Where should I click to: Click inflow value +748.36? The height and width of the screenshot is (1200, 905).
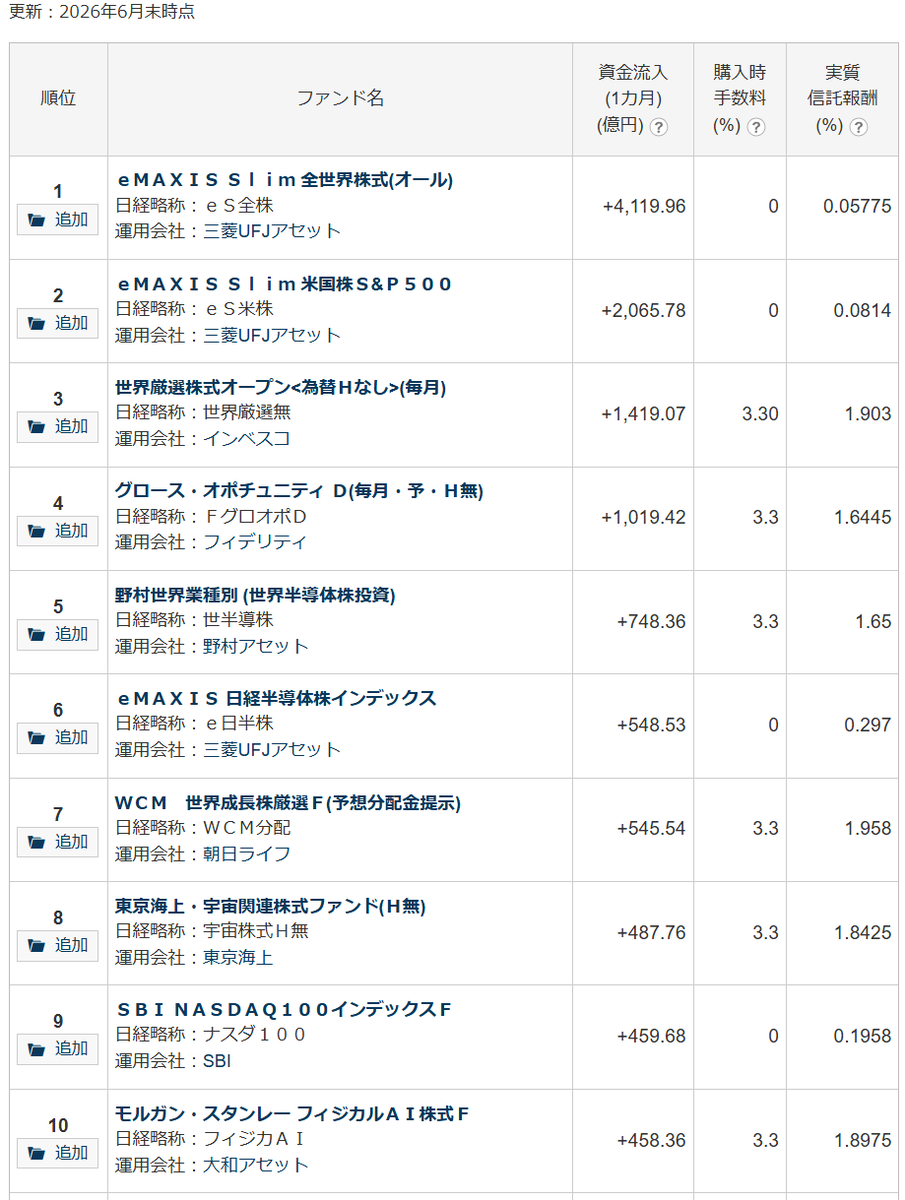652,622
